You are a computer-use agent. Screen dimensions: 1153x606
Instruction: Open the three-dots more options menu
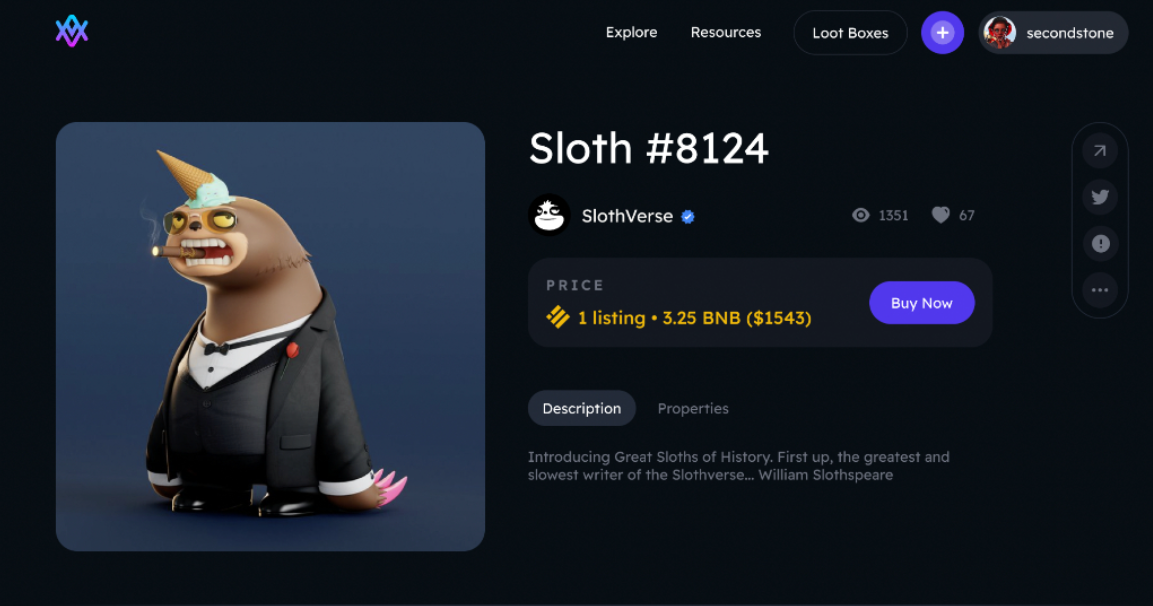point(1100,290)
